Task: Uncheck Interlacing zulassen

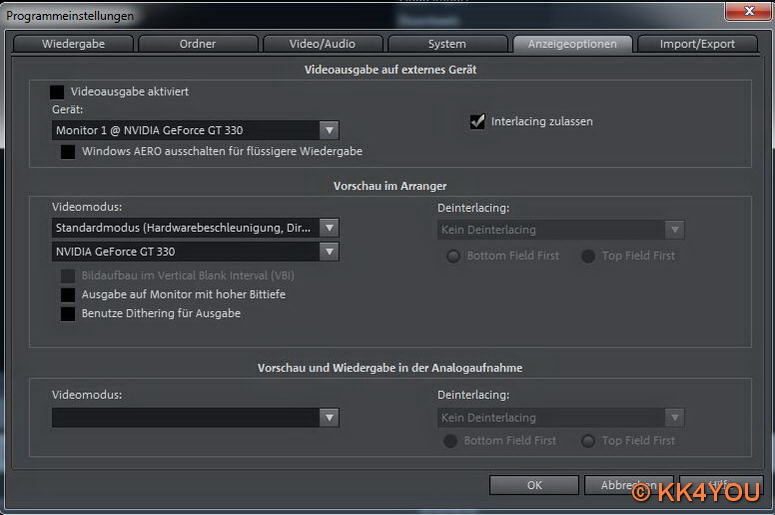Action: pyautogui.click(x=478, y=122)
